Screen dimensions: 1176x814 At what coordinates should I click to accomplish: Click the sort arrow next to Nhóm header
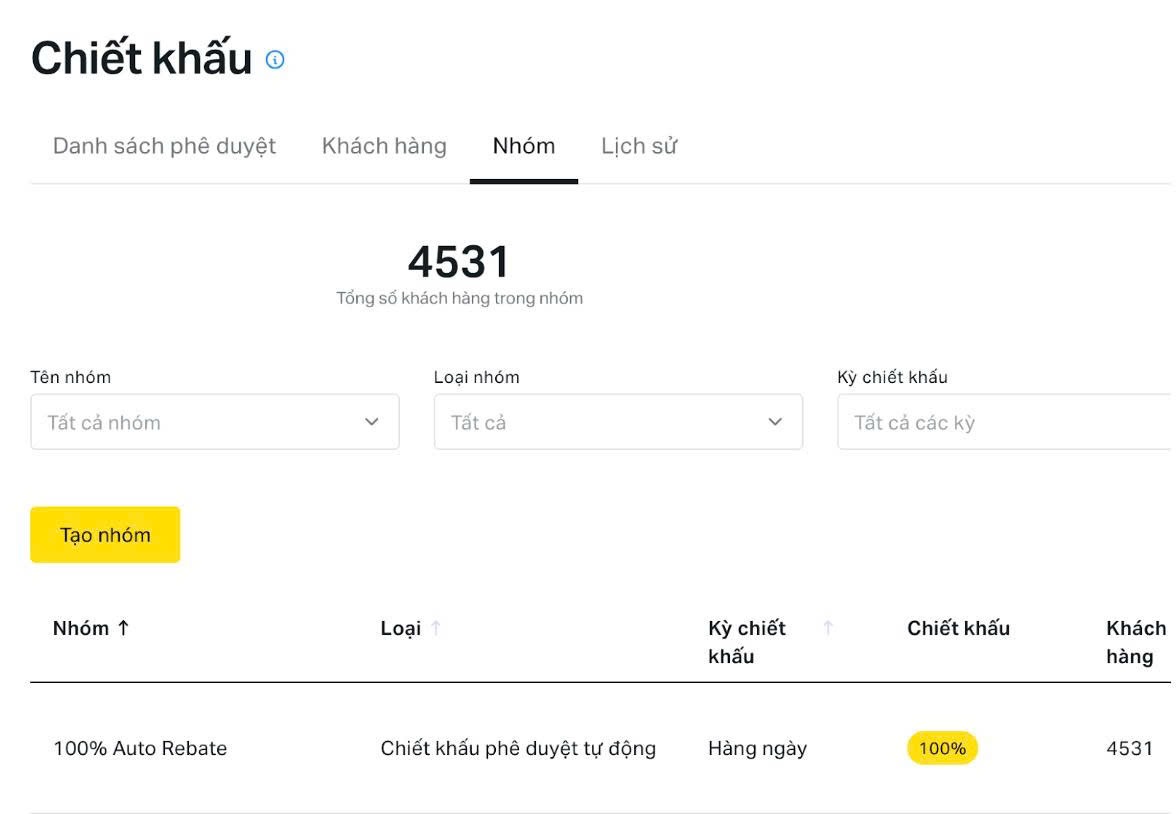tap(124, 628)
